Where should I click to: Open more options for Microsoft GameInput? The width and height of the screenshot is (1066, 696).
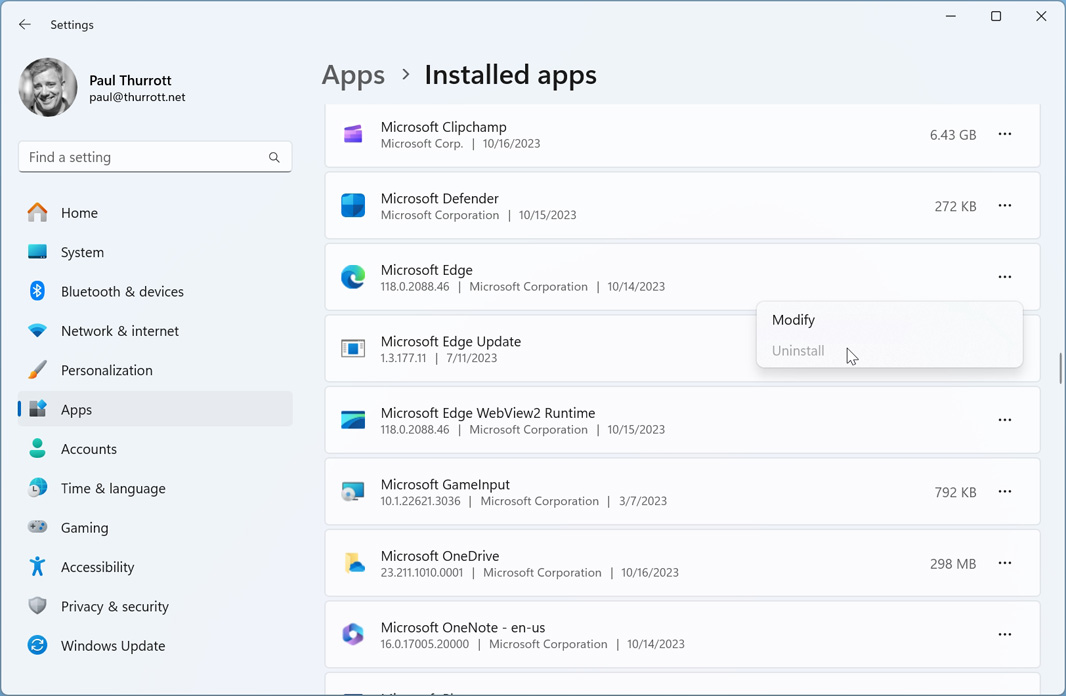pos(1004,492)
